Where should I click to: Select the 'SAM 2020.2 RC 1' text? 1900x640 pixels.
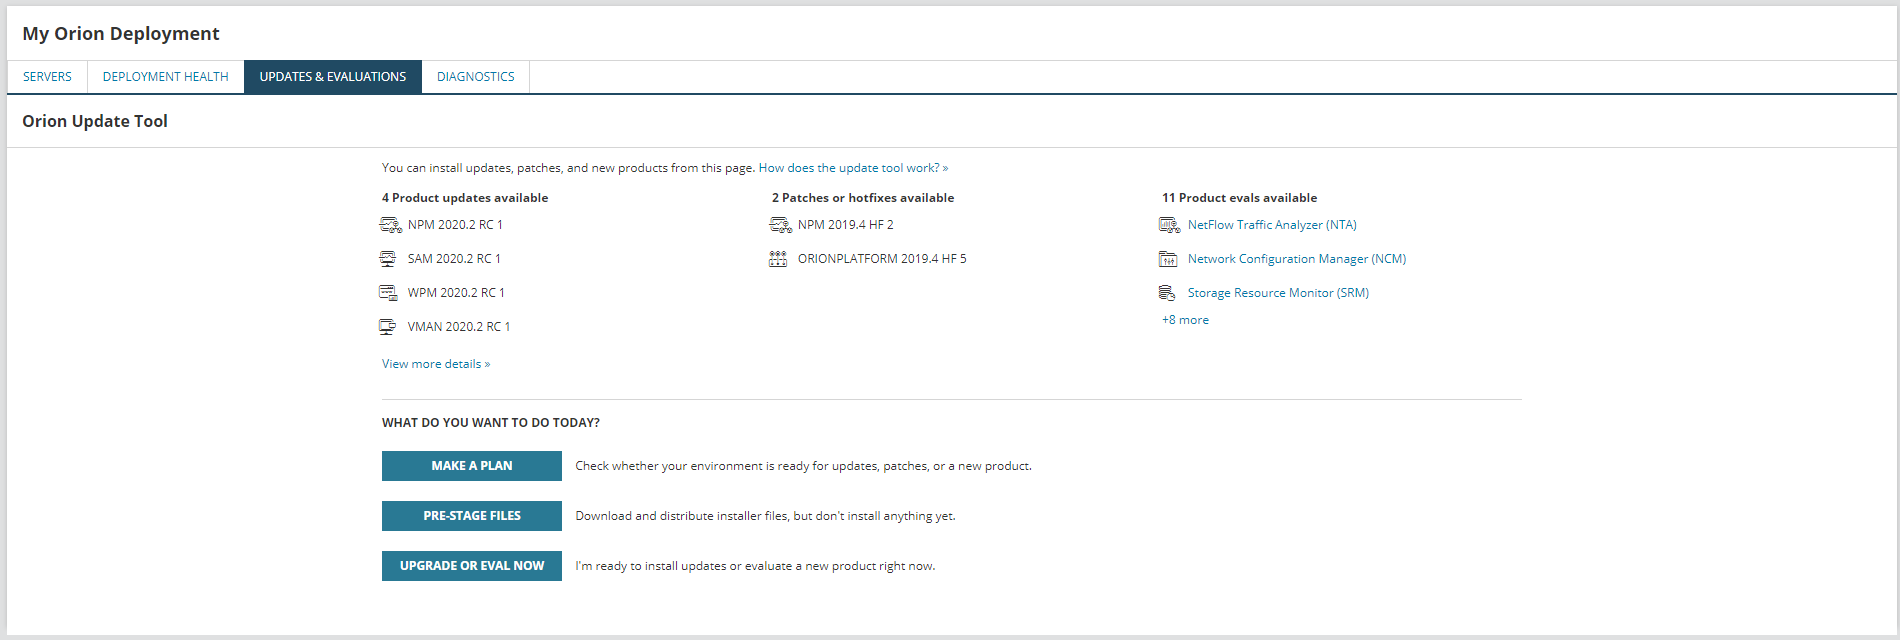pos(454,259)
